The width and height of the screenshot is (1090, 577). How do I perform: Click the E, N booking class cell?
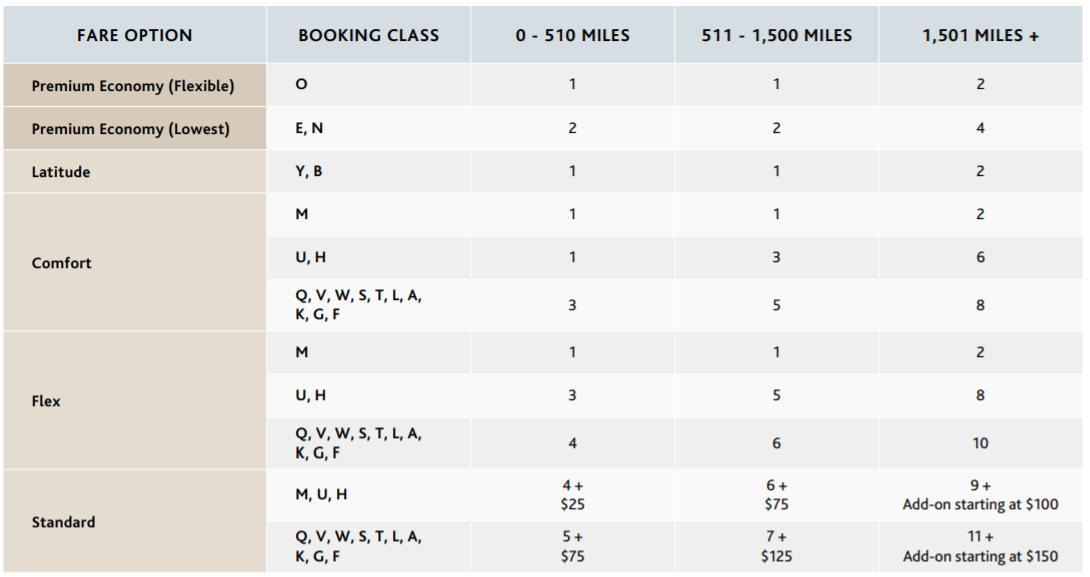point(309,129)
